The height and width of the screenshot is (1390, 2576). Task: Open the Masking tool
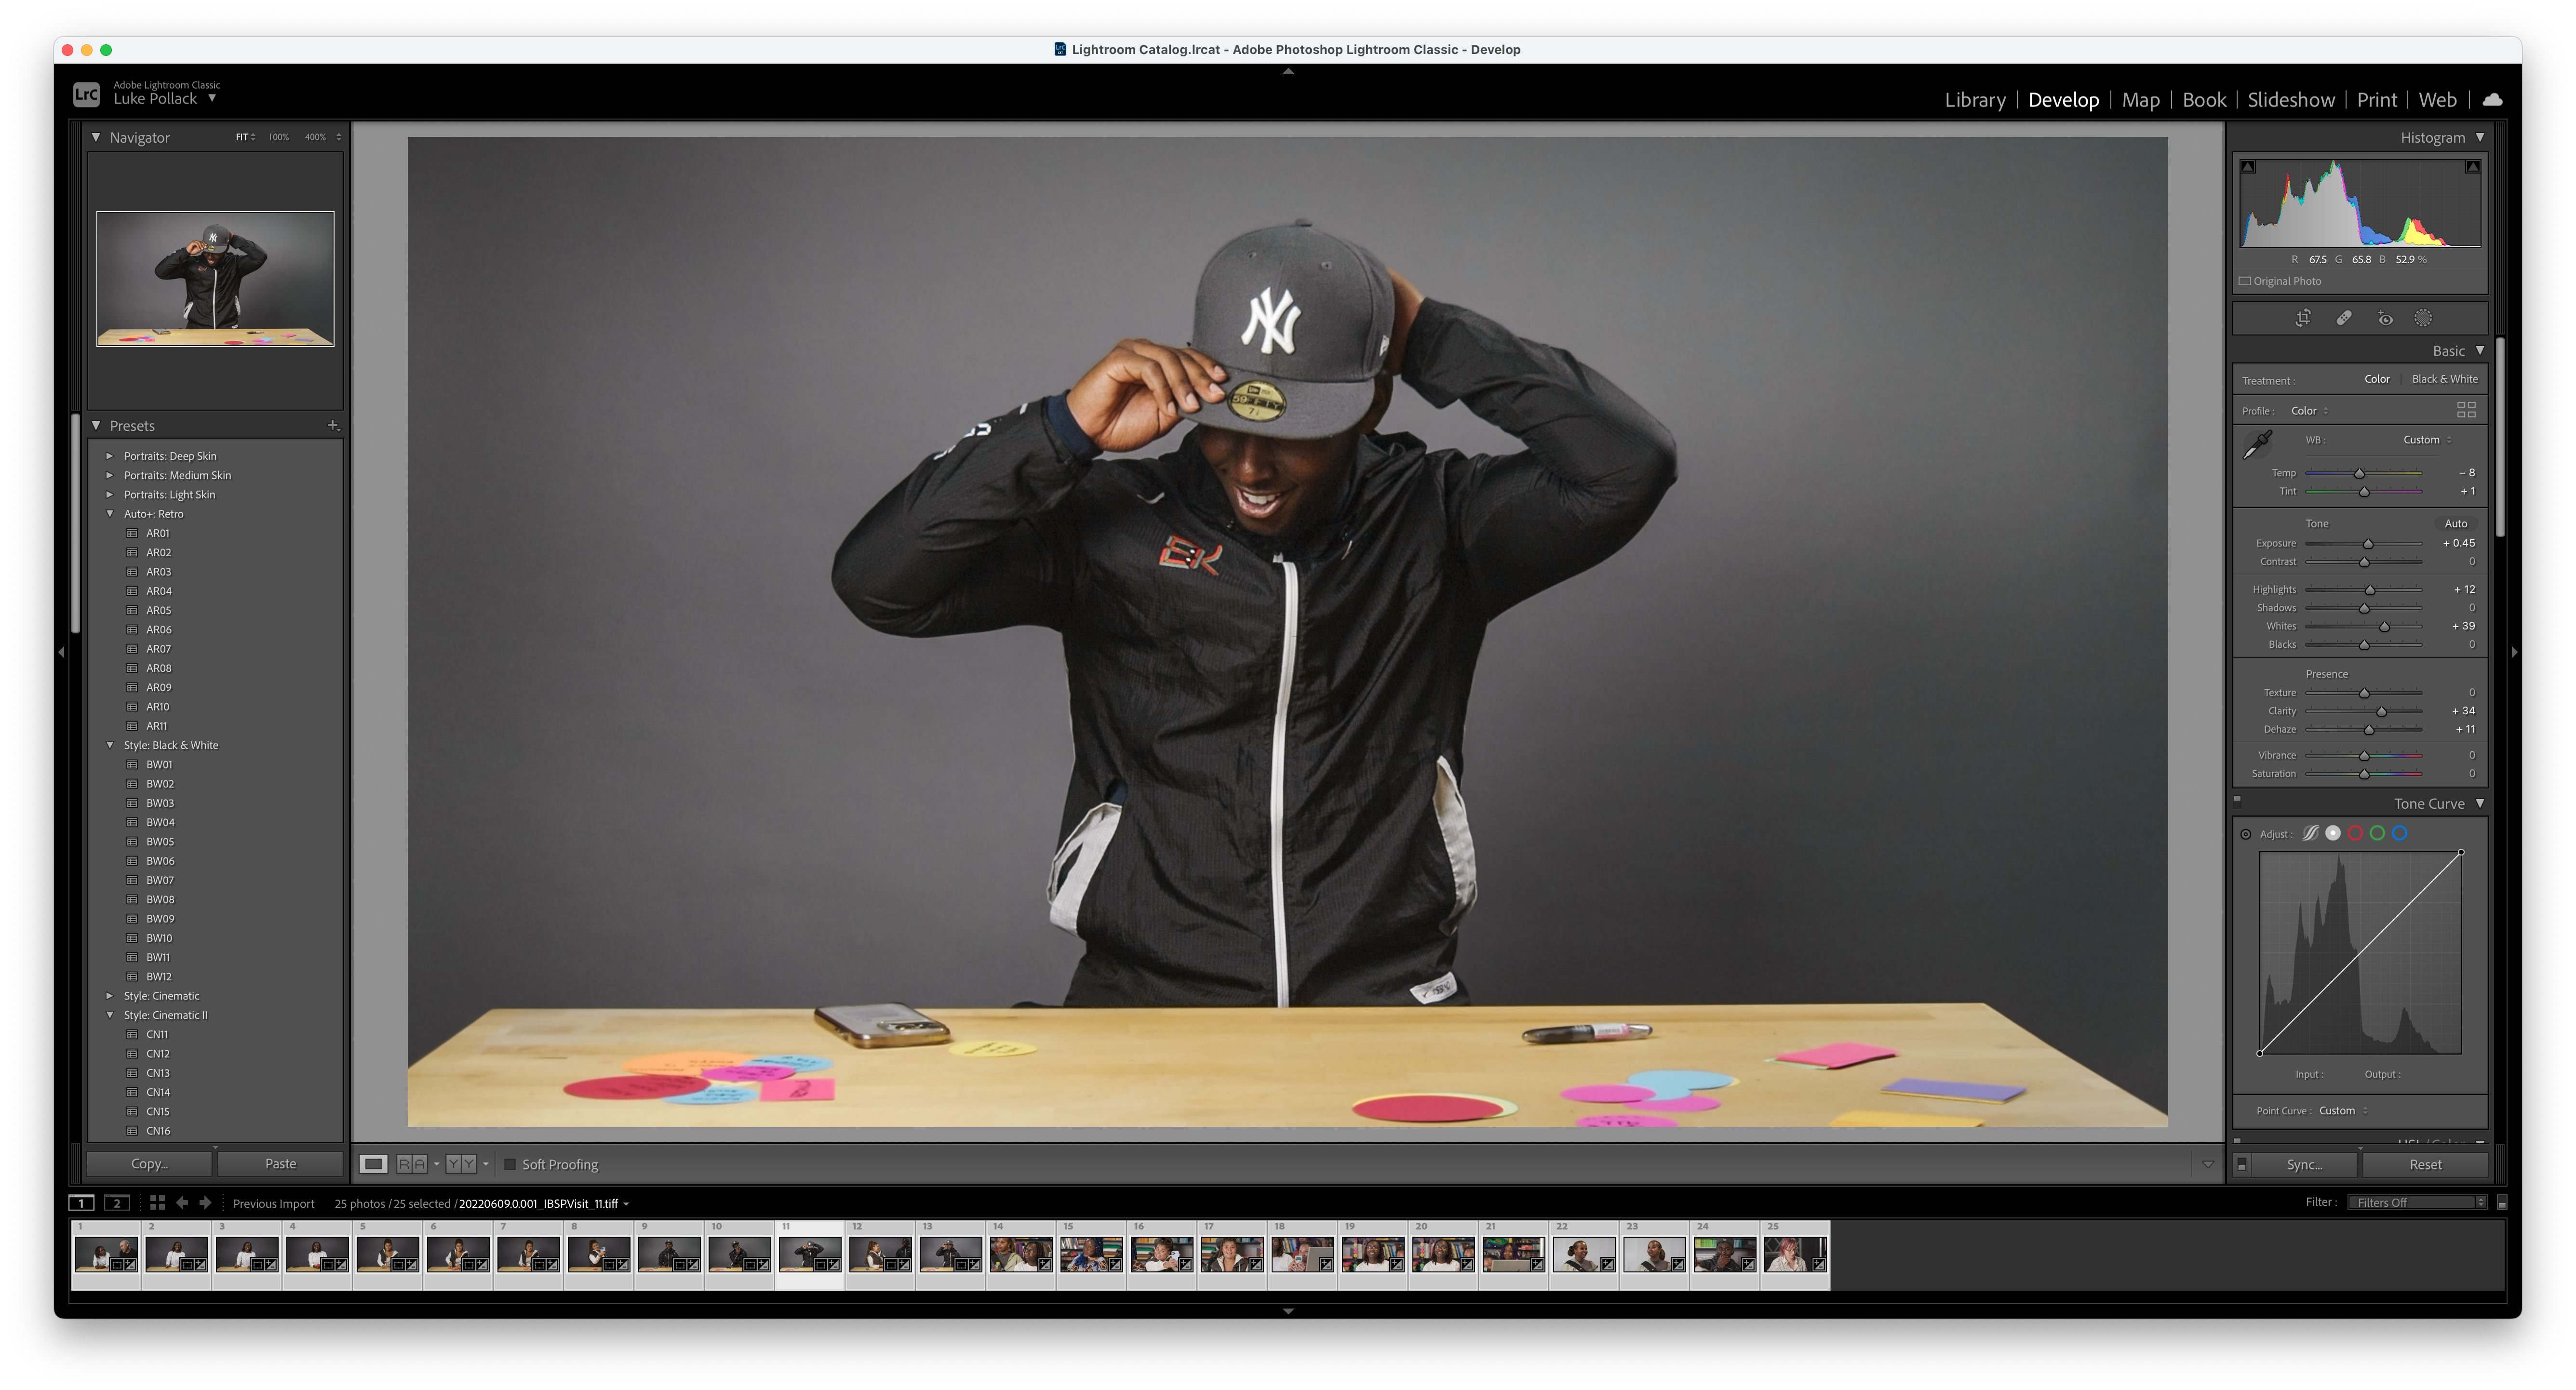tap(2423, 318)
